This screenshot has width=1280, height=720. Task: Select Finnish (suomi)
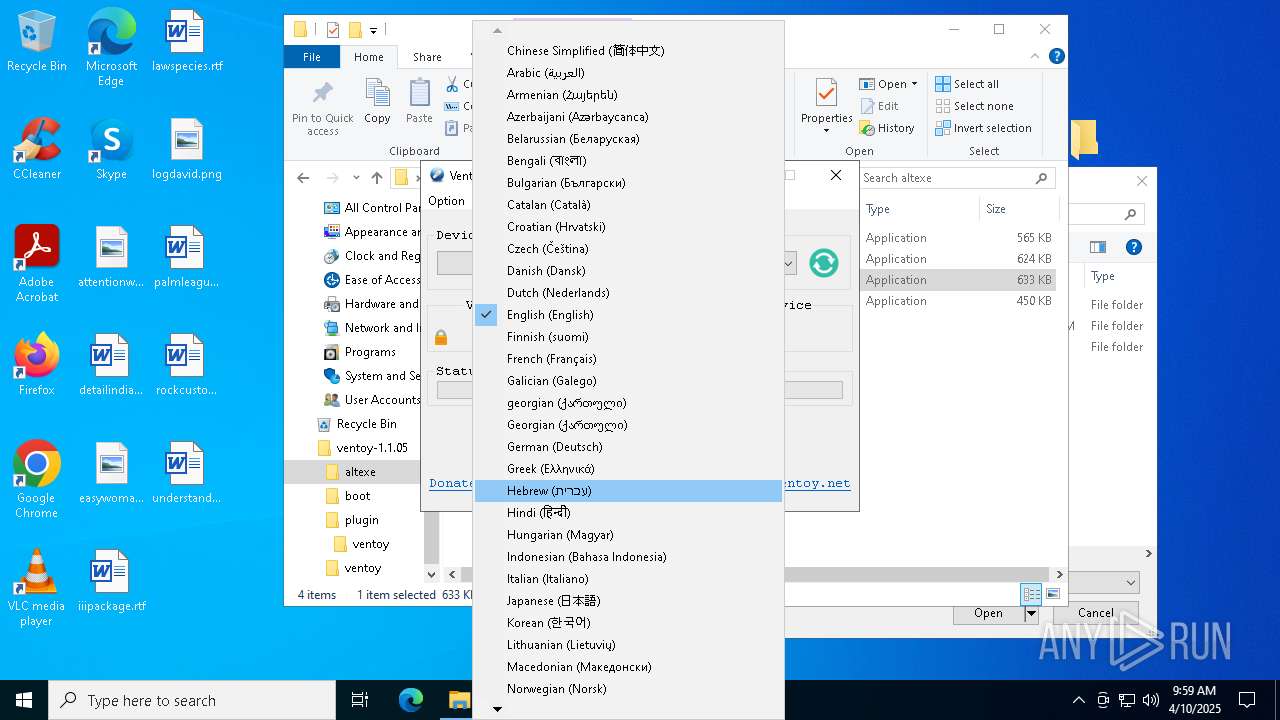(628, 337)
